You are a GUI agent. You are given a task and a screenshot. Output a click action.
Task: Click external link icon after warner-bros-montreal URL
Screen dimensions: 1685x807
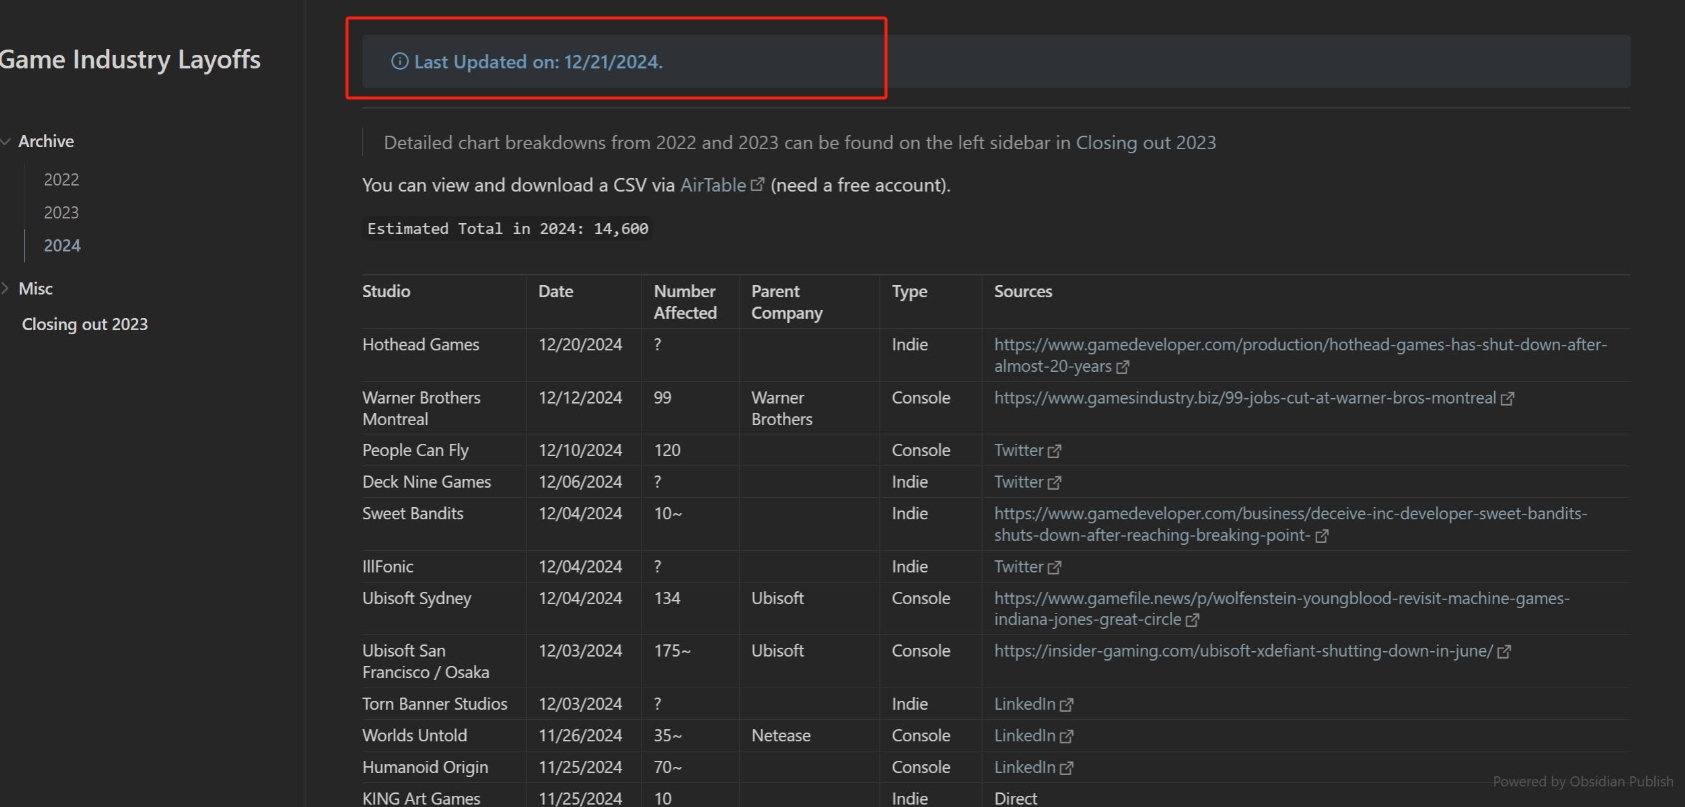coord(1507,398)
